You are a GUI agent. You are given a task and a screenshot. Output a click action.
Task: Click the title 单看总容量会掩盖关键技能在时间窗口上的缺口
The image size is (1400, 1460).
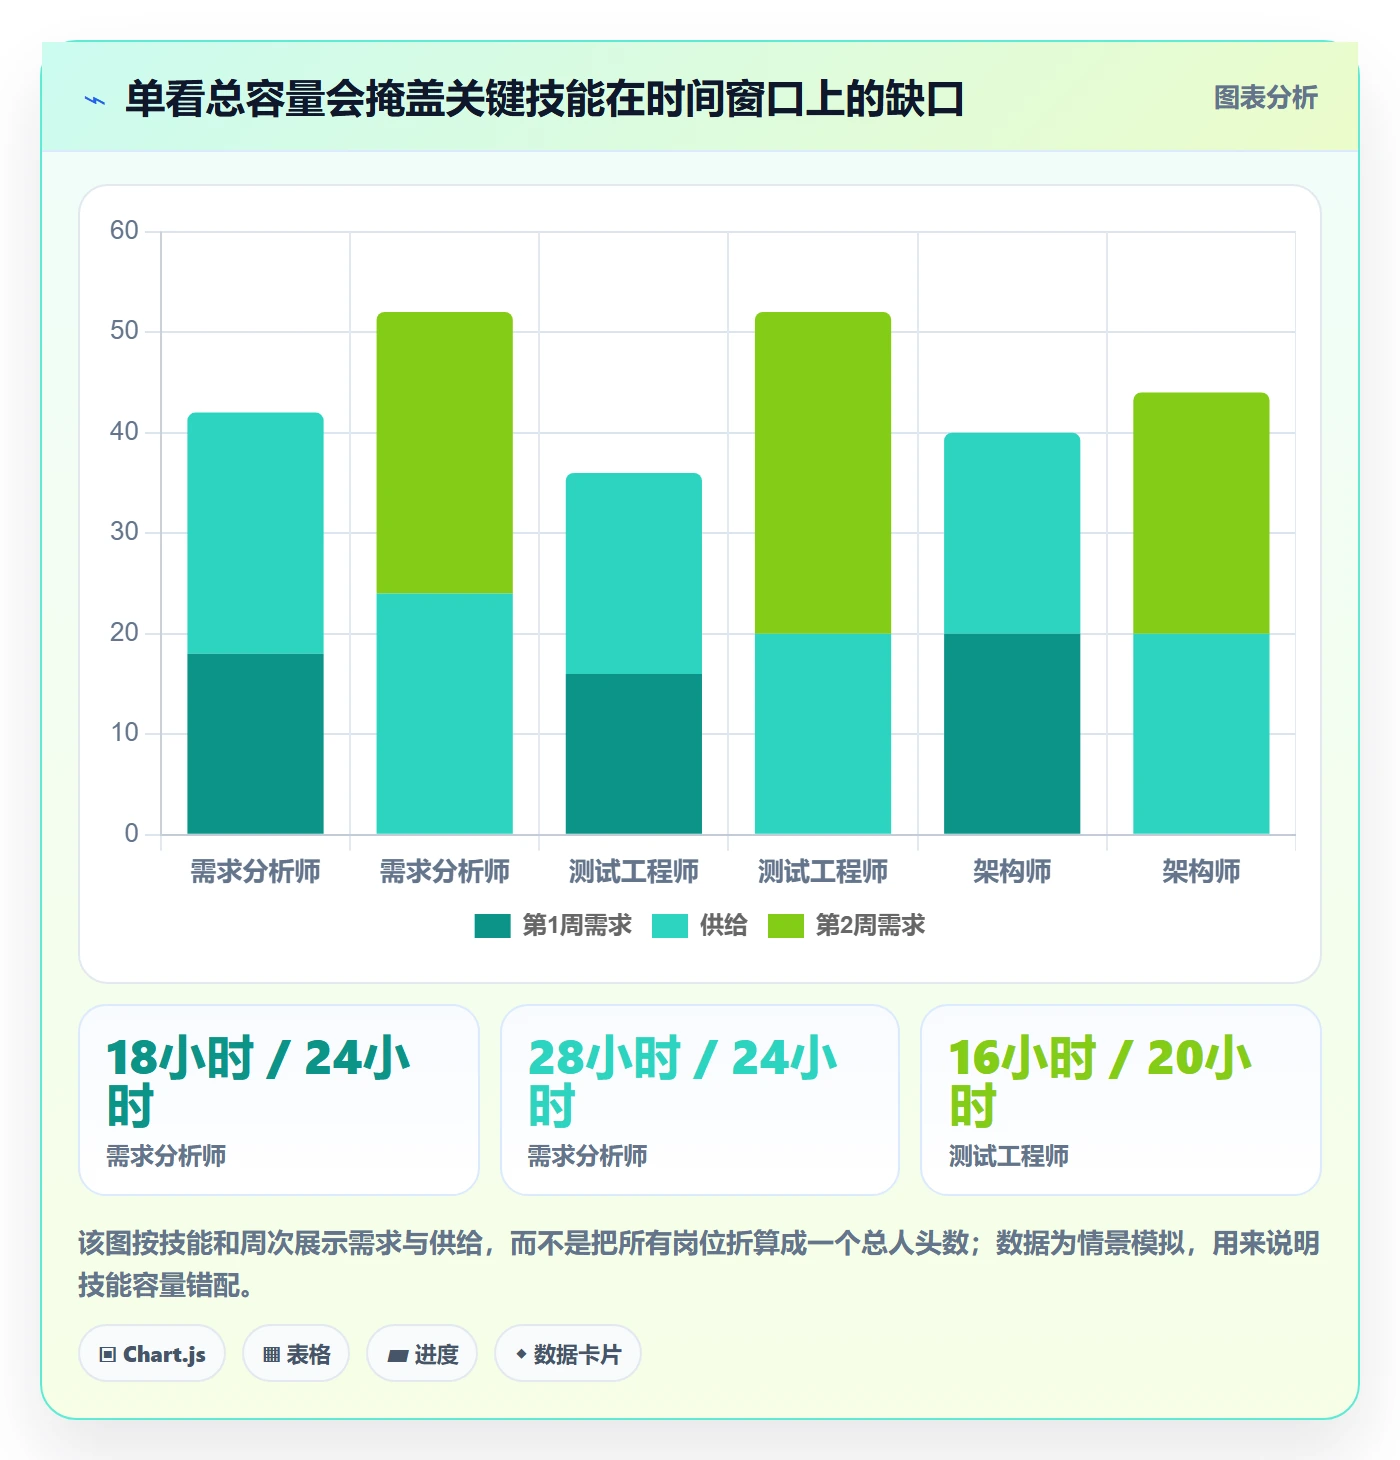(x=544, y=99)
